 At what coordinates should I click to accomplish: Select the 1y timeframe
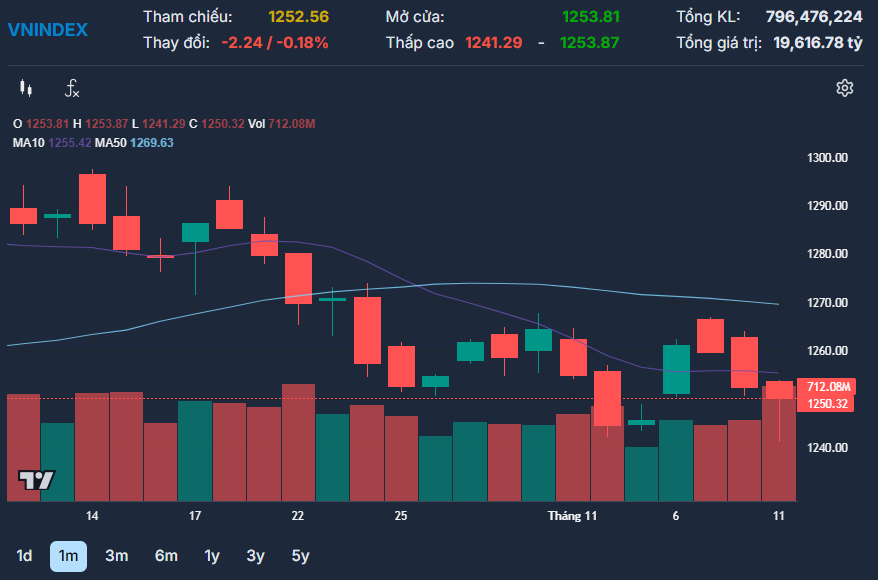coord(212,556)
